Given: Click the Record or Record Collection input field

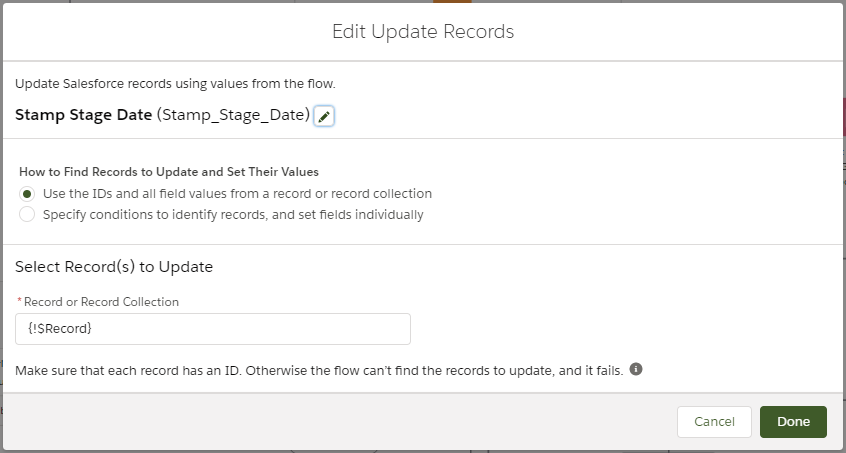Looking at the screenshot, I should coord(213,329).
